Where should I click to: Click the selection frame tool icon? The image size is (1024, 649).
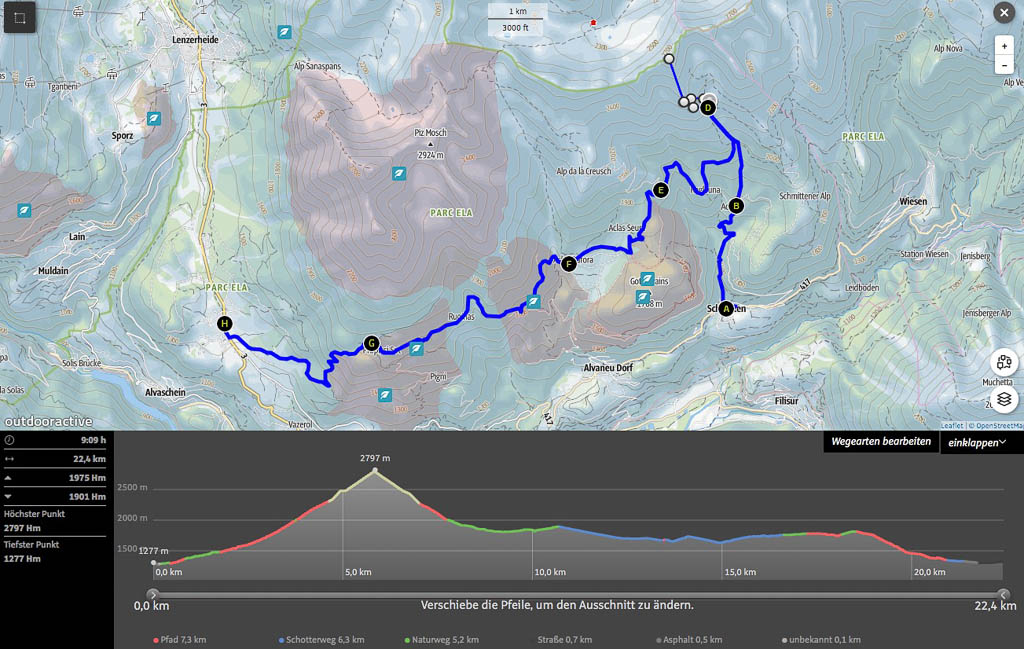[21, 17]
